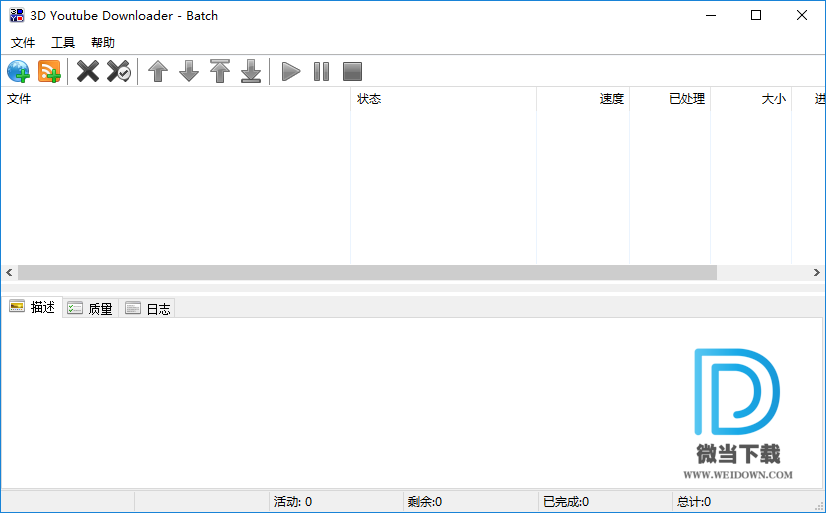
Task: Switch to the 质量 tab
Action: [x=91, y=309]
